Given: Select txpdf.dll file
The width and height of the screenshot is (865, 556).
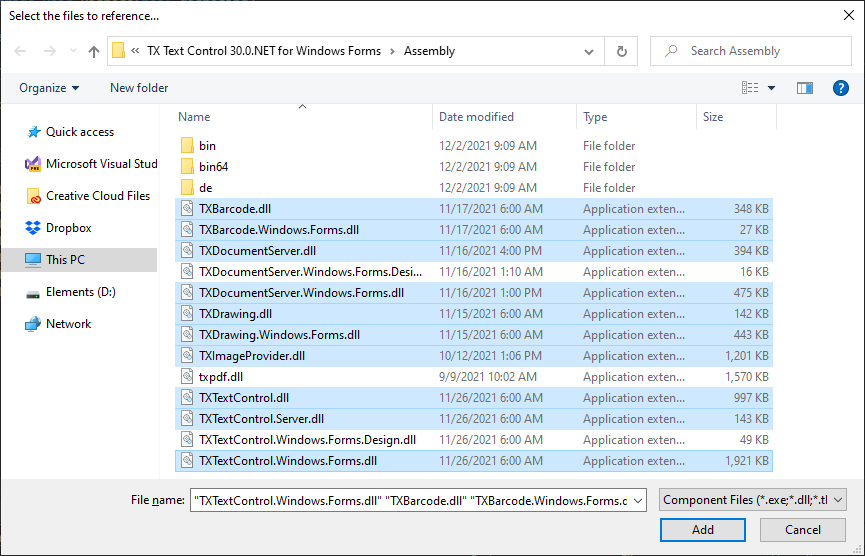Looking at the screenshot, I should (474, 377).
